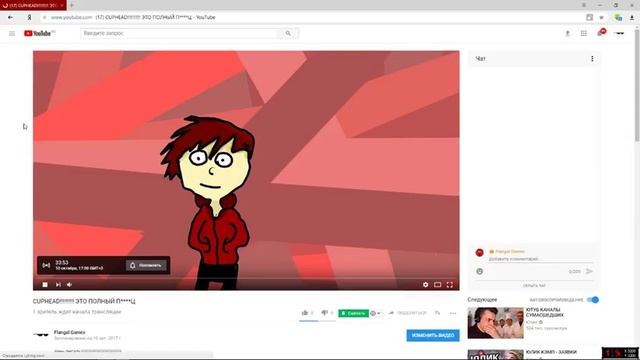Switch to theater mode
The width and height of the screenshot is (640, 360).
(x=438, y=284)
